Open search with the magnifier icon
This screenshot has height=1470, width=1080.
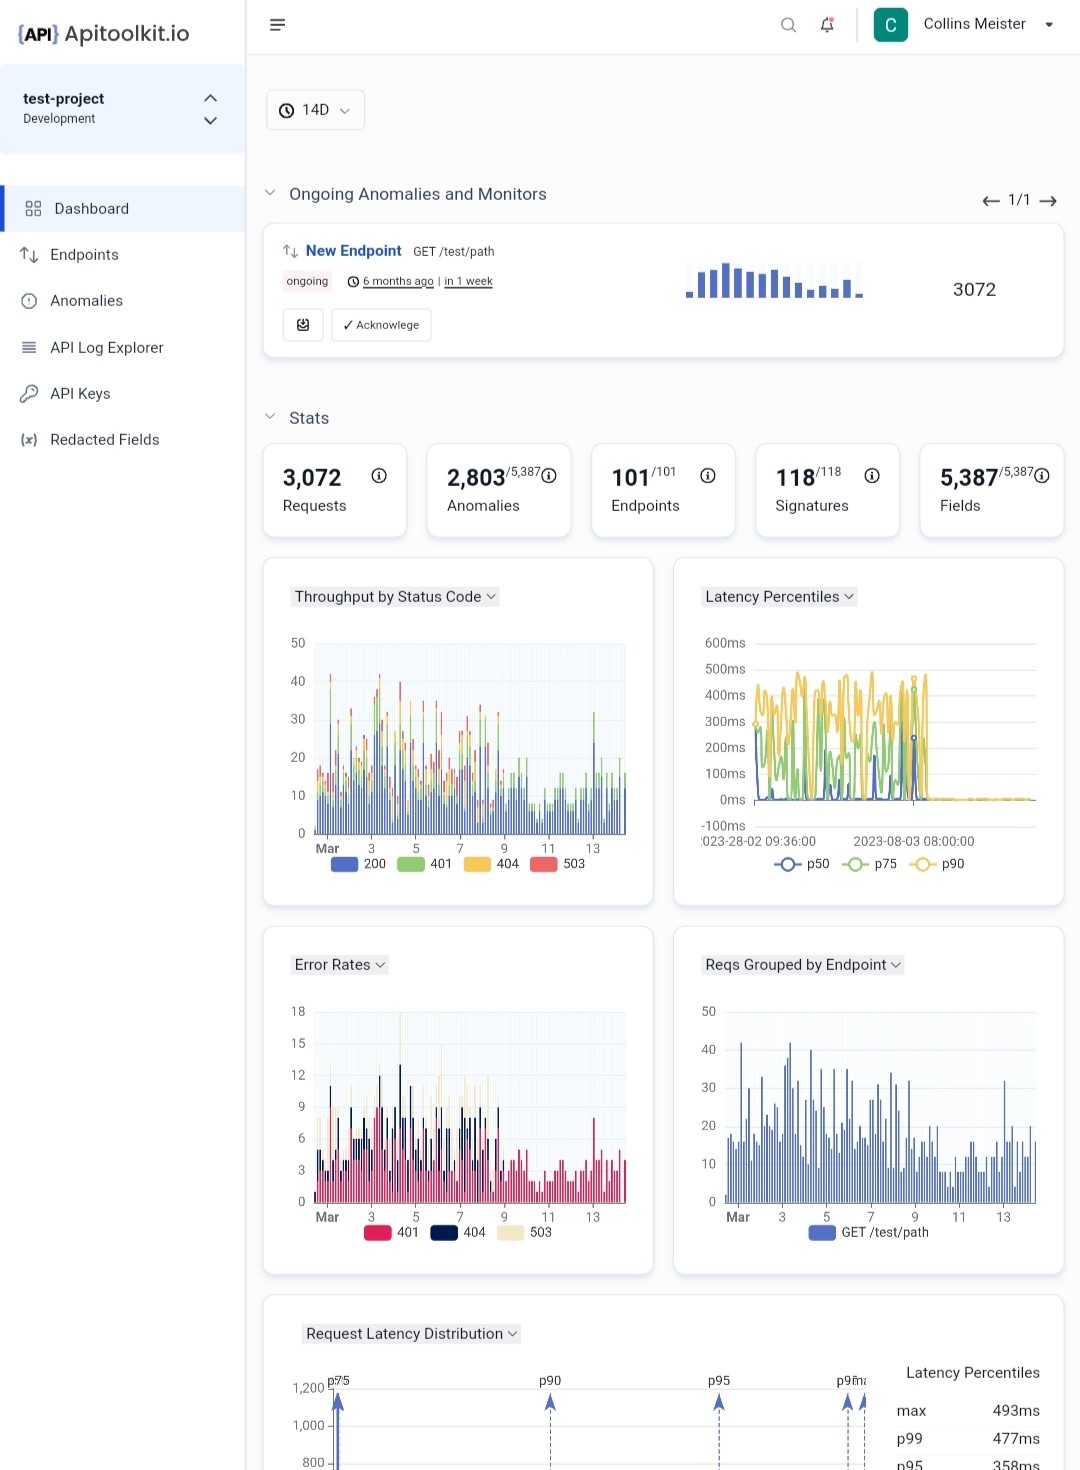click(x=788, y=25)
